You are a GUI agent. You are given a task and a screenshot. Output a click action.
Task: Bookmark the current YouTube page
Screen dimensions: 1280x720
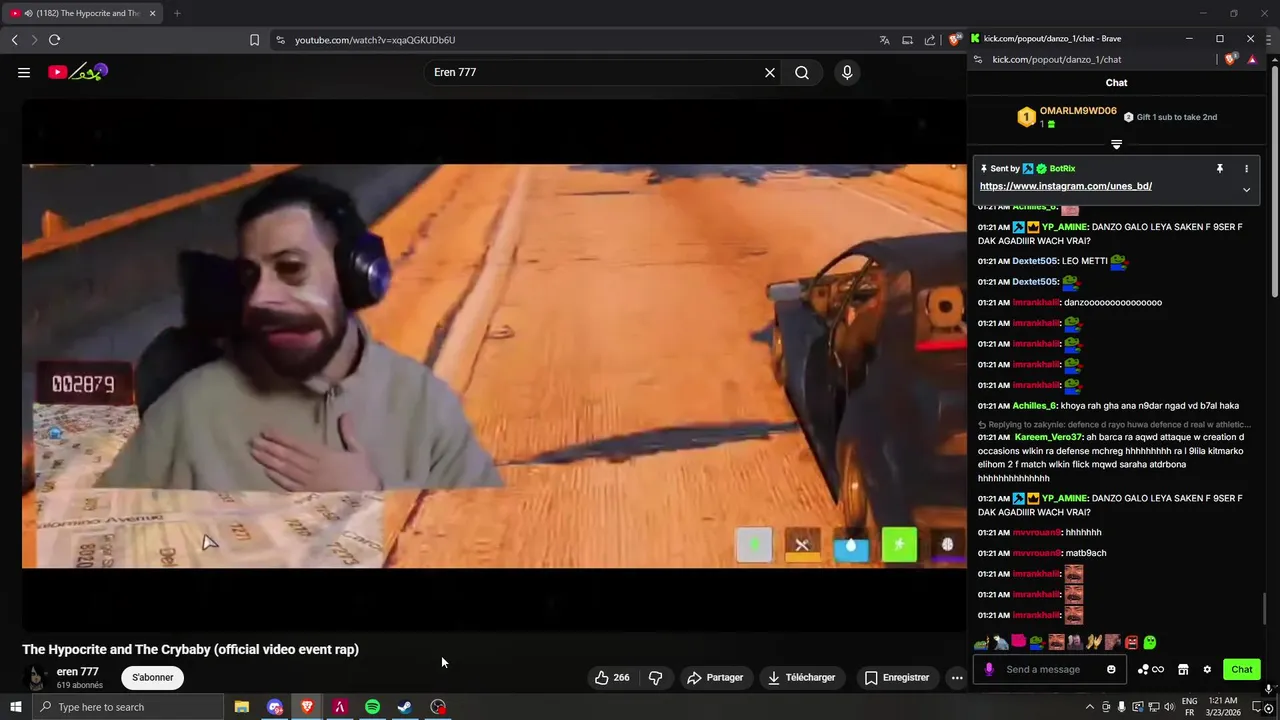pyautogui.click(x=254, y=40)
